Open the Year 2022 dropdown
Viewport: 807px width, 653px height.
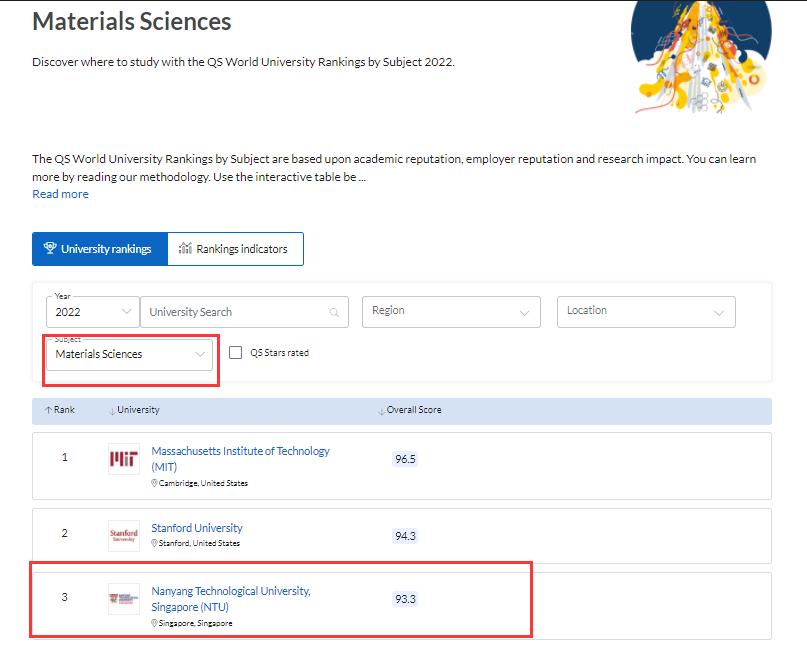click(x=94, y=312)
